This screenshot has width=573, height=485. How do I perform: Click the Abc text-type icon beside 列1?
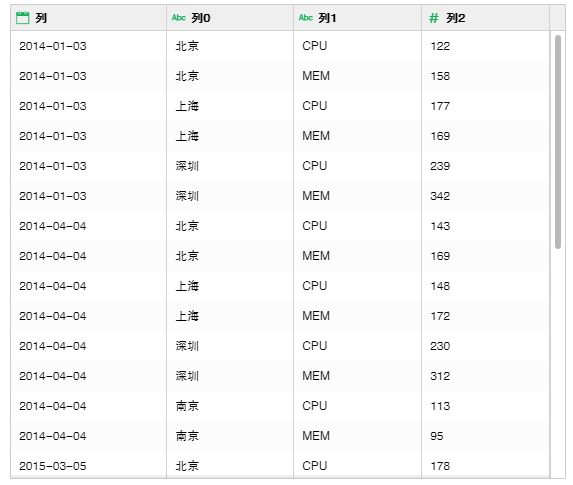[x=306, y=18]
